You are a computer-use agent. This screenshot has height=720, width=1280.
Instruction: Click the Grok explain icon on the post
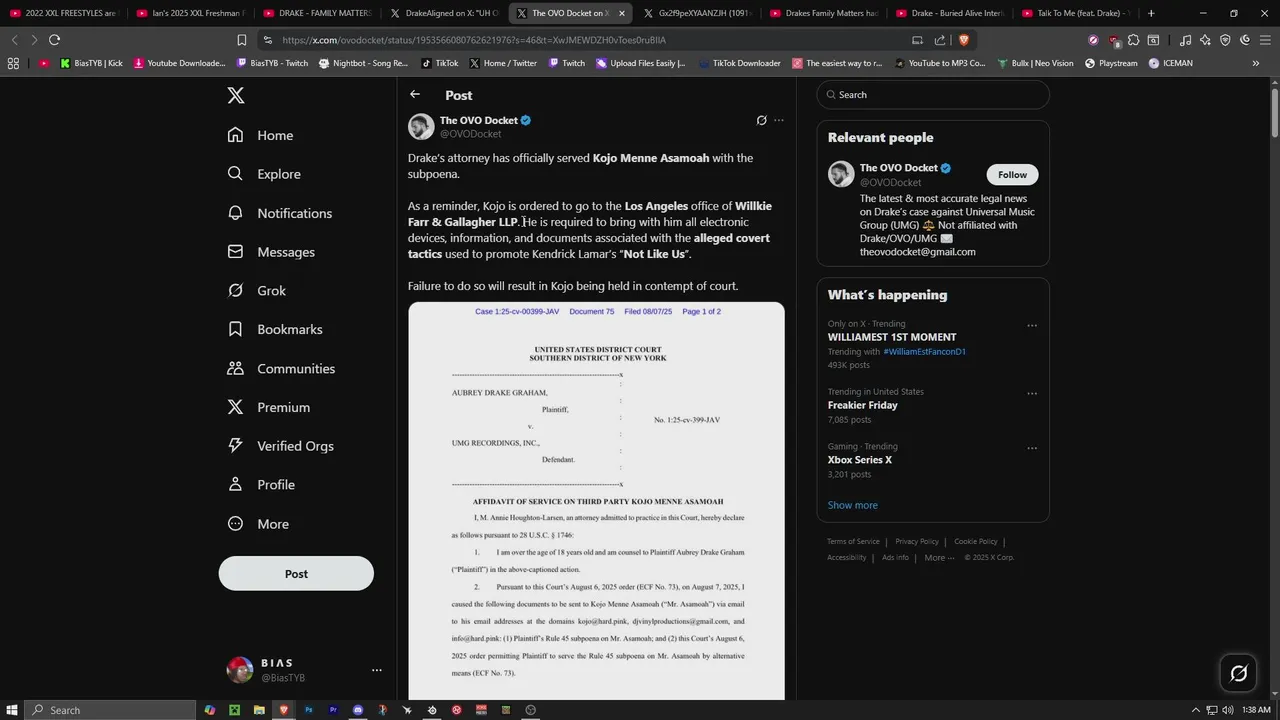761,120
